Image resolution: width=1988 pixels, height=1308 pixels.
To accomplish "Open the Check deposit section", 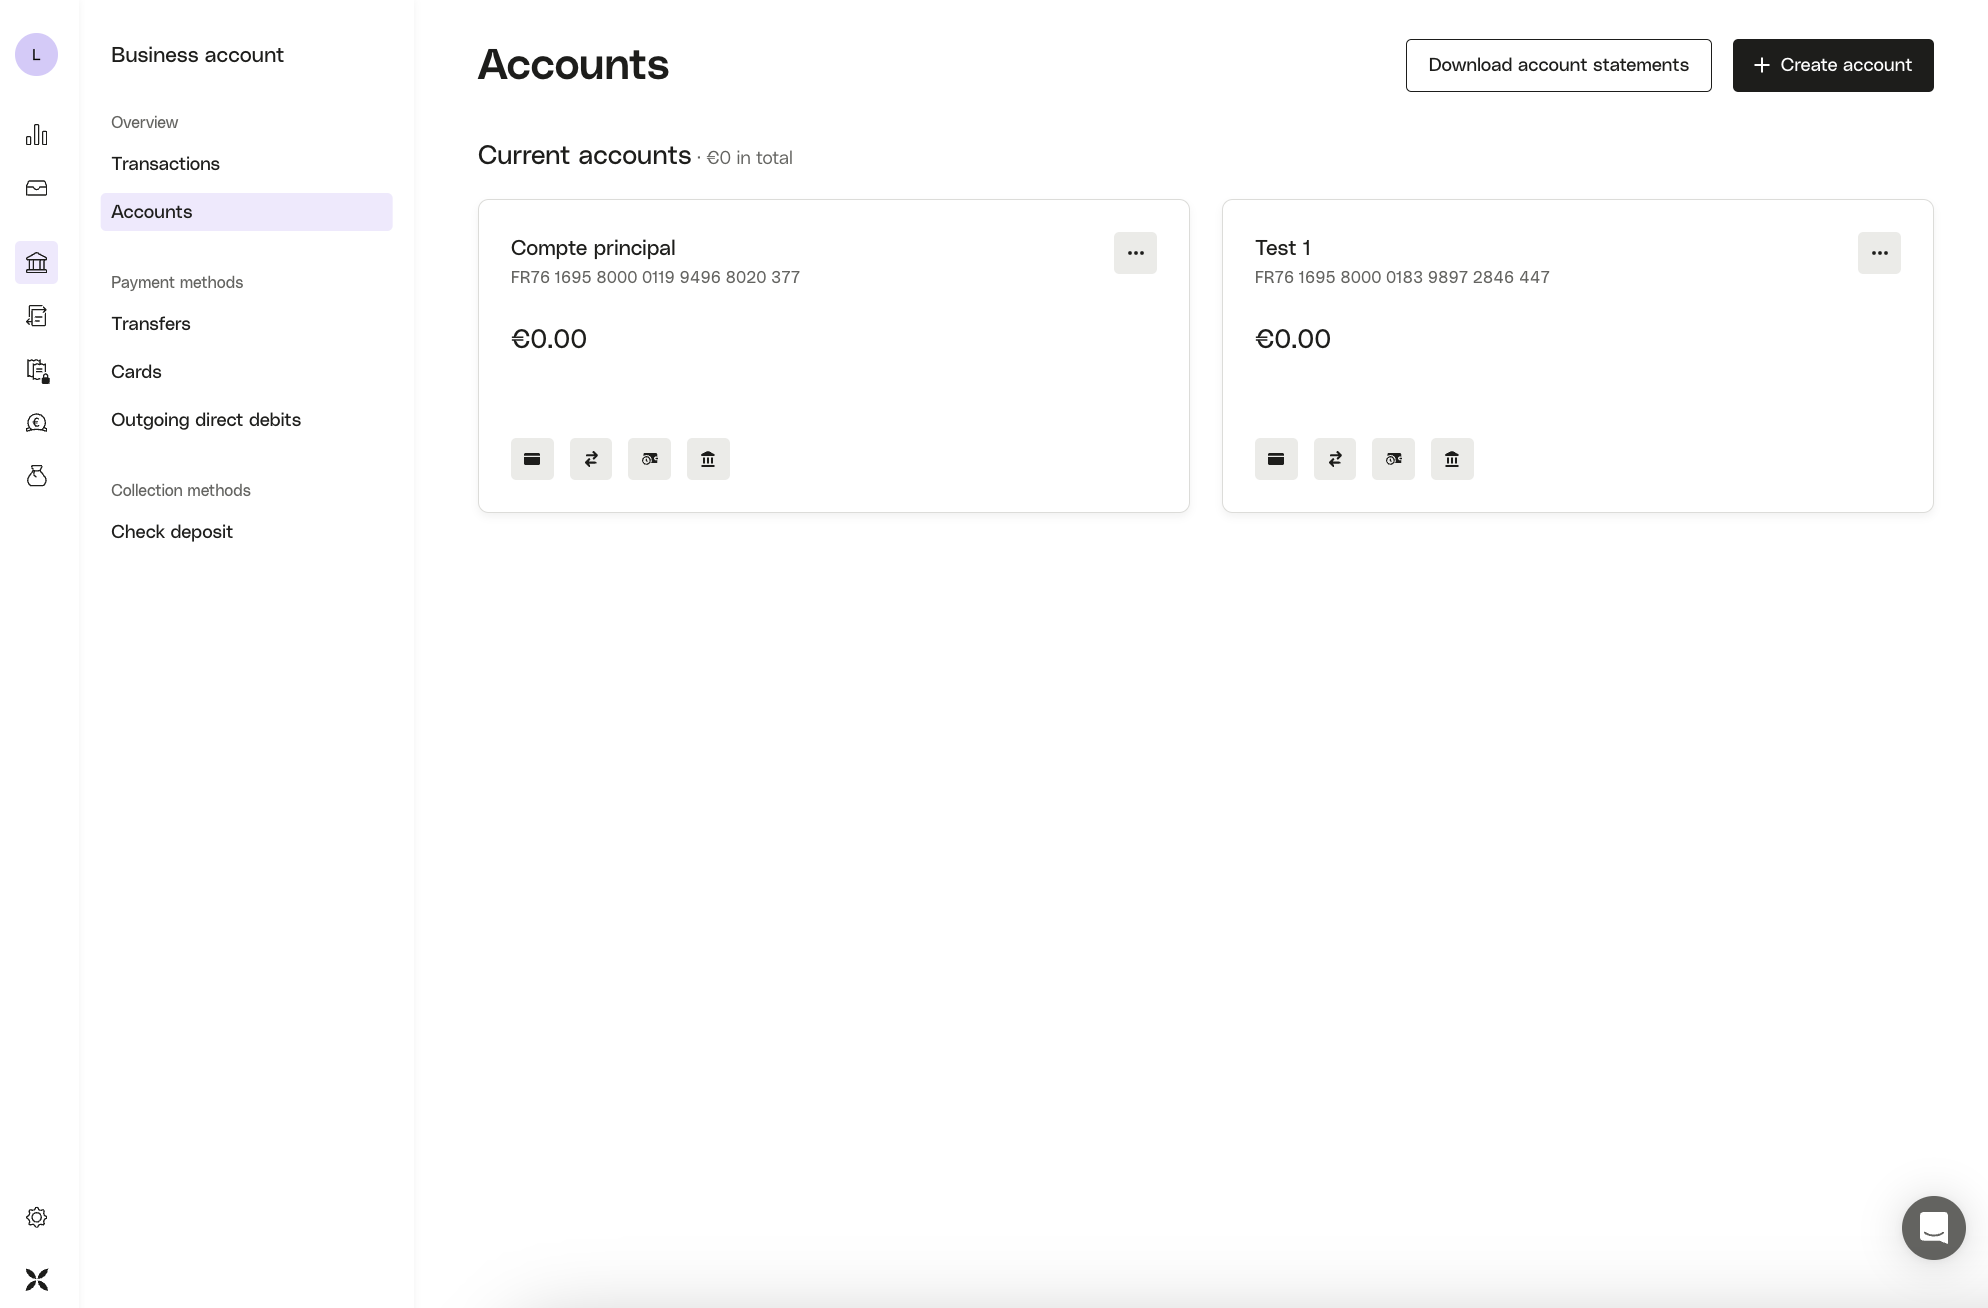I will tap(171, 532).
